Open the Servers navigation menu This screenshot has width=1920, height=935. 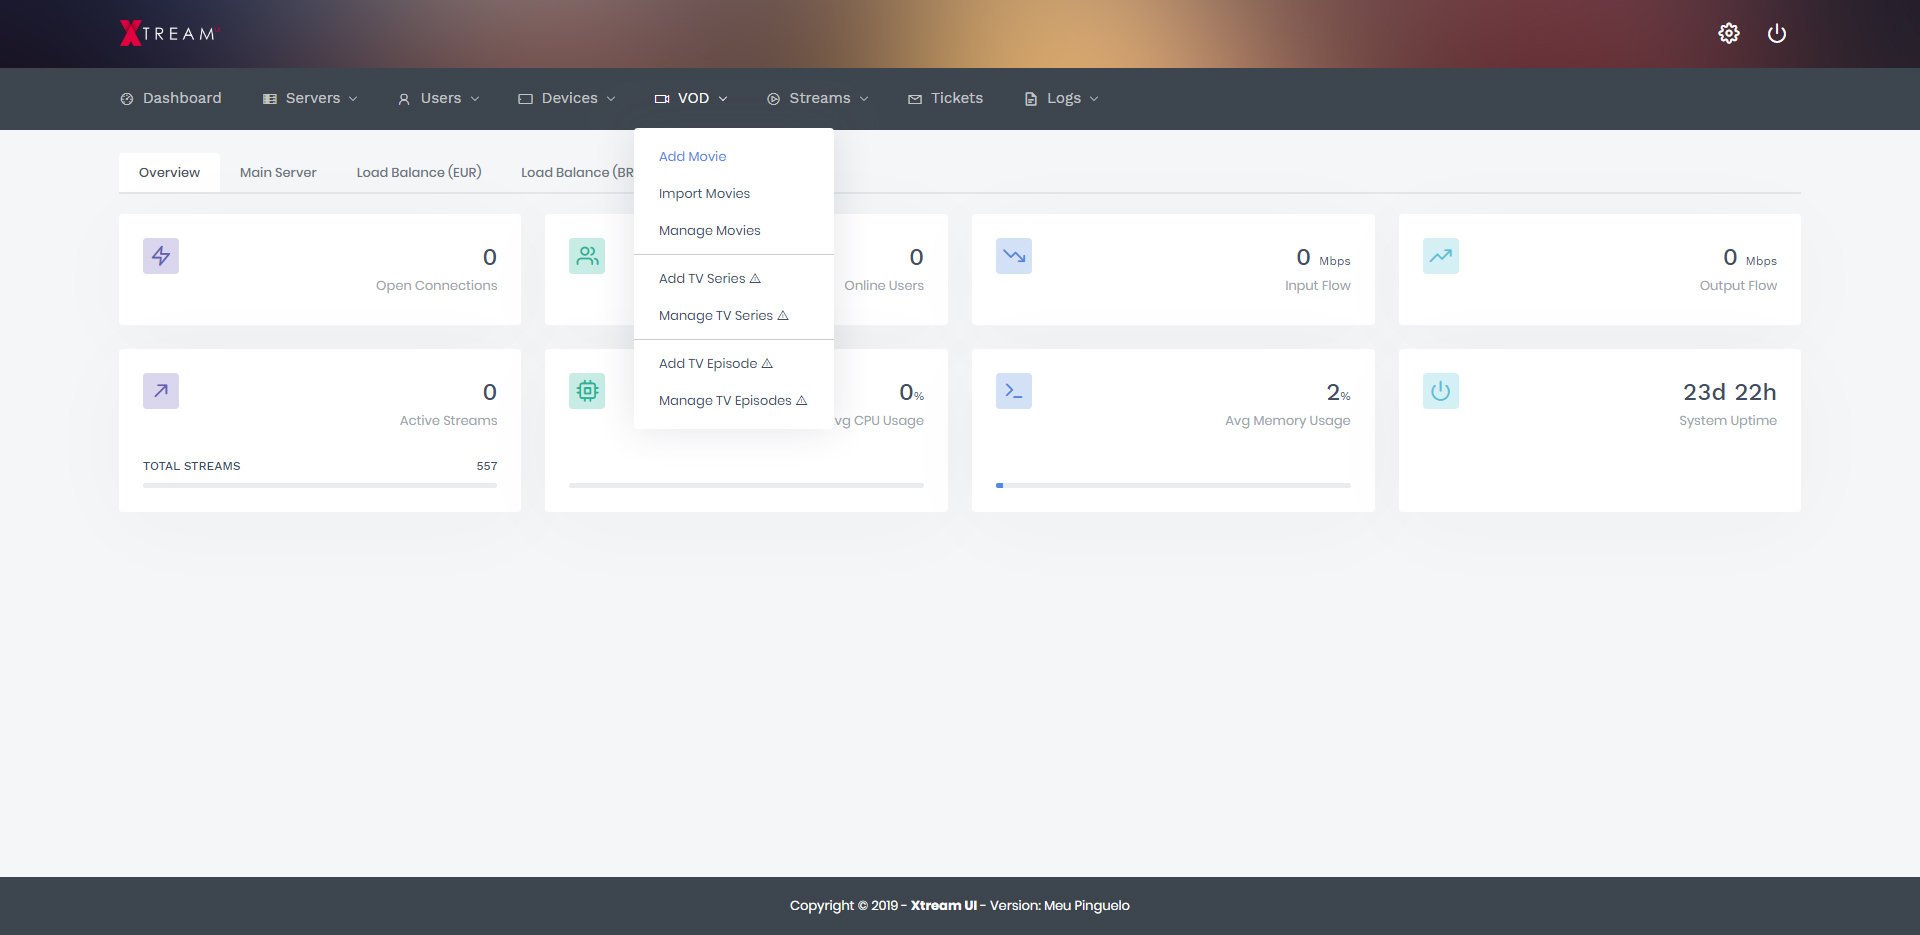310,99
